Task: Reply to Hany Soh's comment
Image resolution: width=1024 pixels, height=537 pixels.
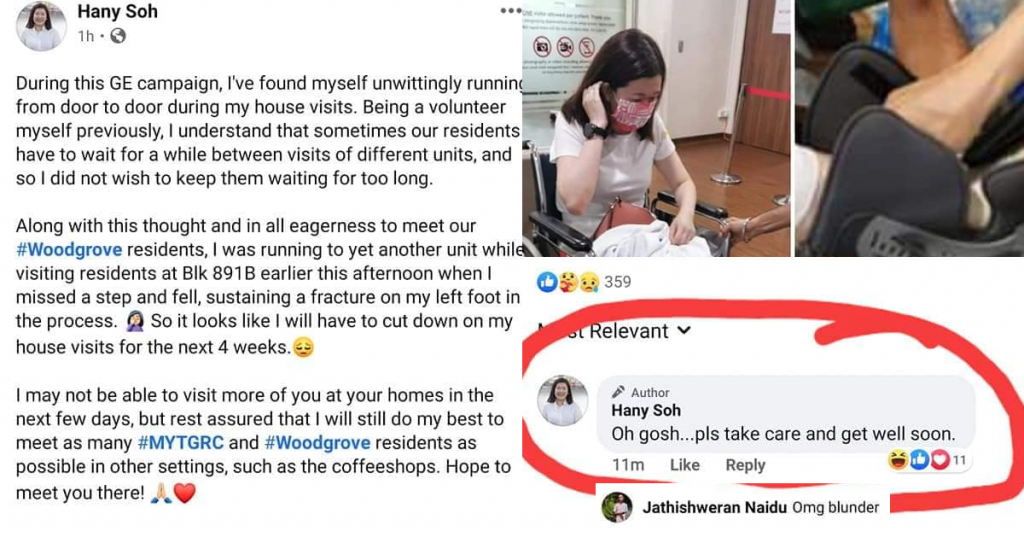Action: 745,464
